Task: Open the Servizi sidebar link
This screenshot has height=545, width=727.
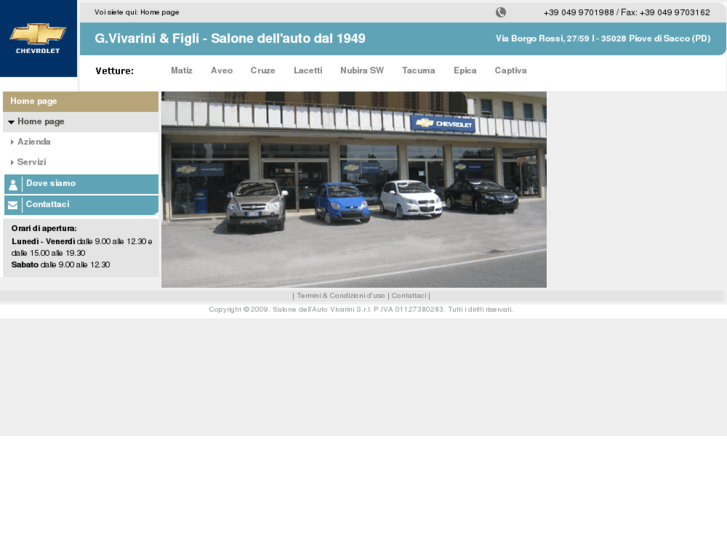Action: click(32, 162)
